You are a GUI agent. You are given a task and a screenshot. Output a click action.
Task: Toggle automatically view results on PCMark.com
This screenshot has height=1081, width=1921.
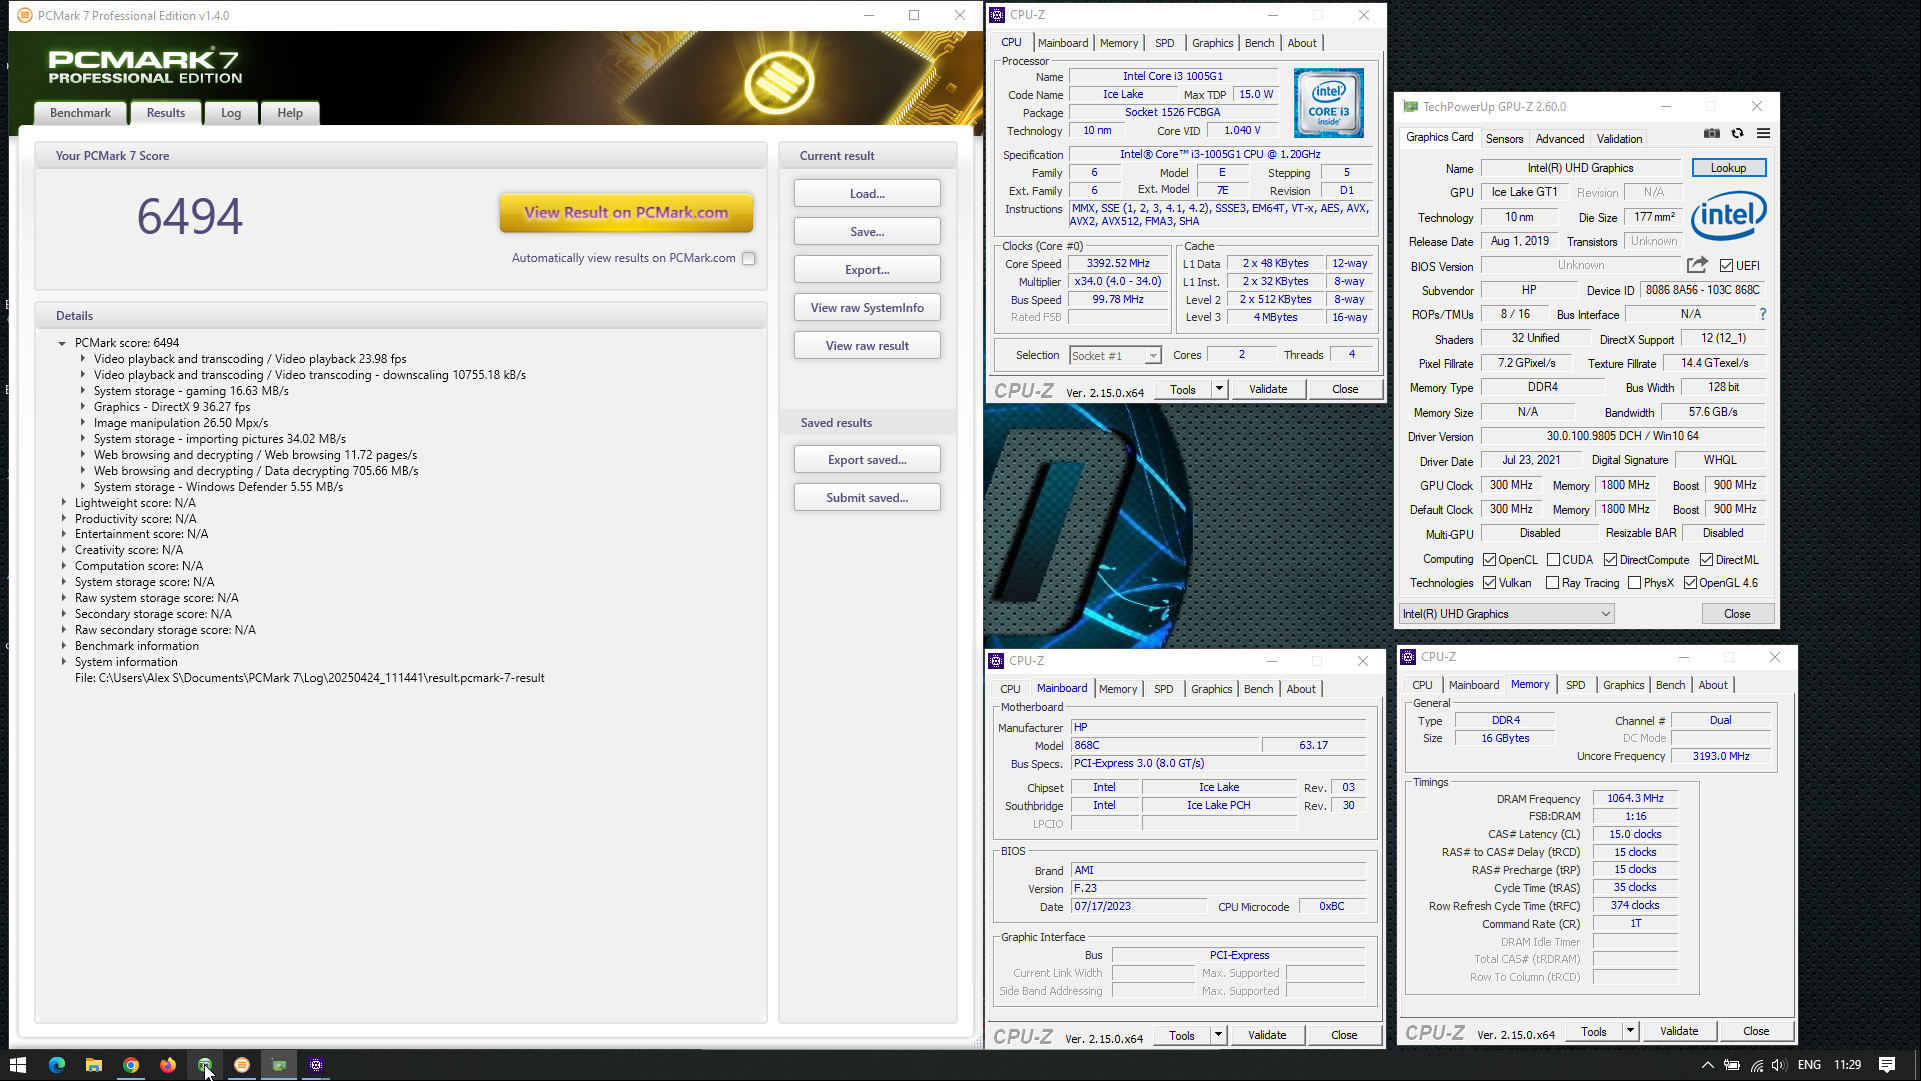[749, 258]
